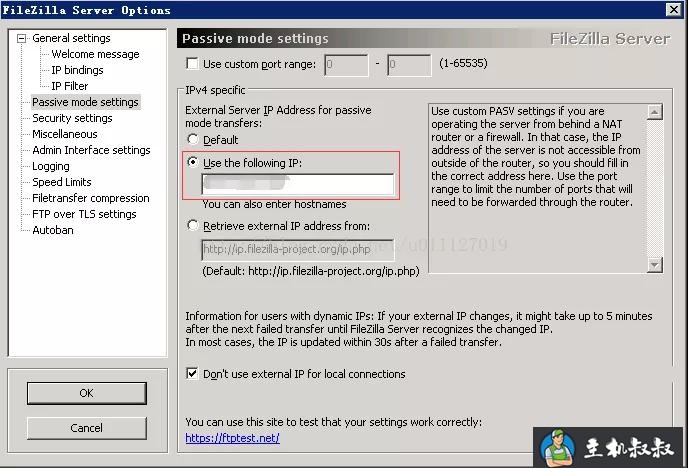This screenshot has height=468, width=688.
Task: Click the port range end field
Action: [409, 65]
